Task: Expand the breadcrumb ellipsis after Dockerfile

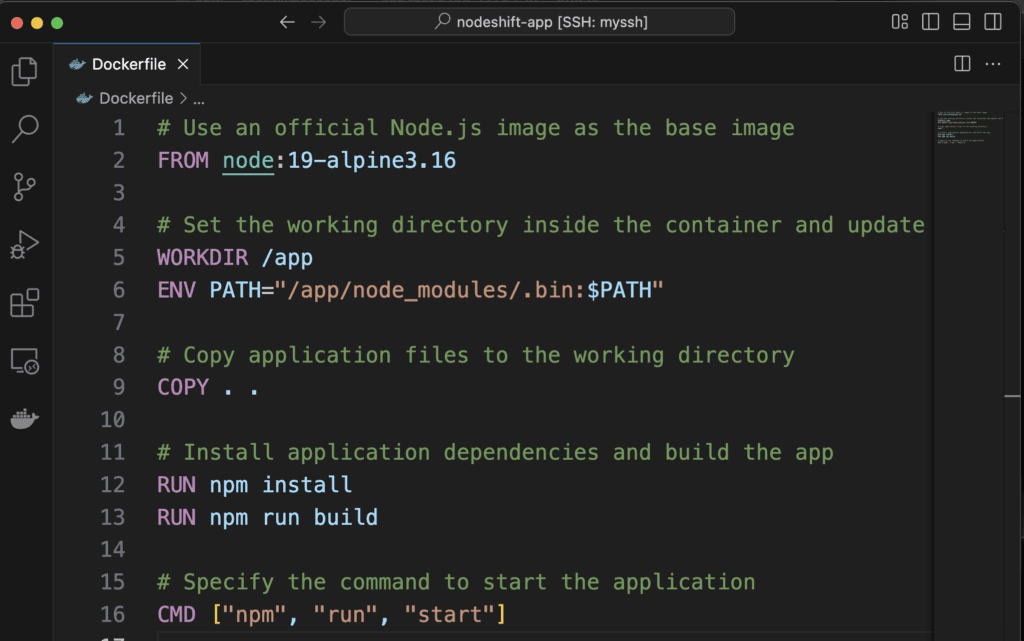Action: pos(198,98)
